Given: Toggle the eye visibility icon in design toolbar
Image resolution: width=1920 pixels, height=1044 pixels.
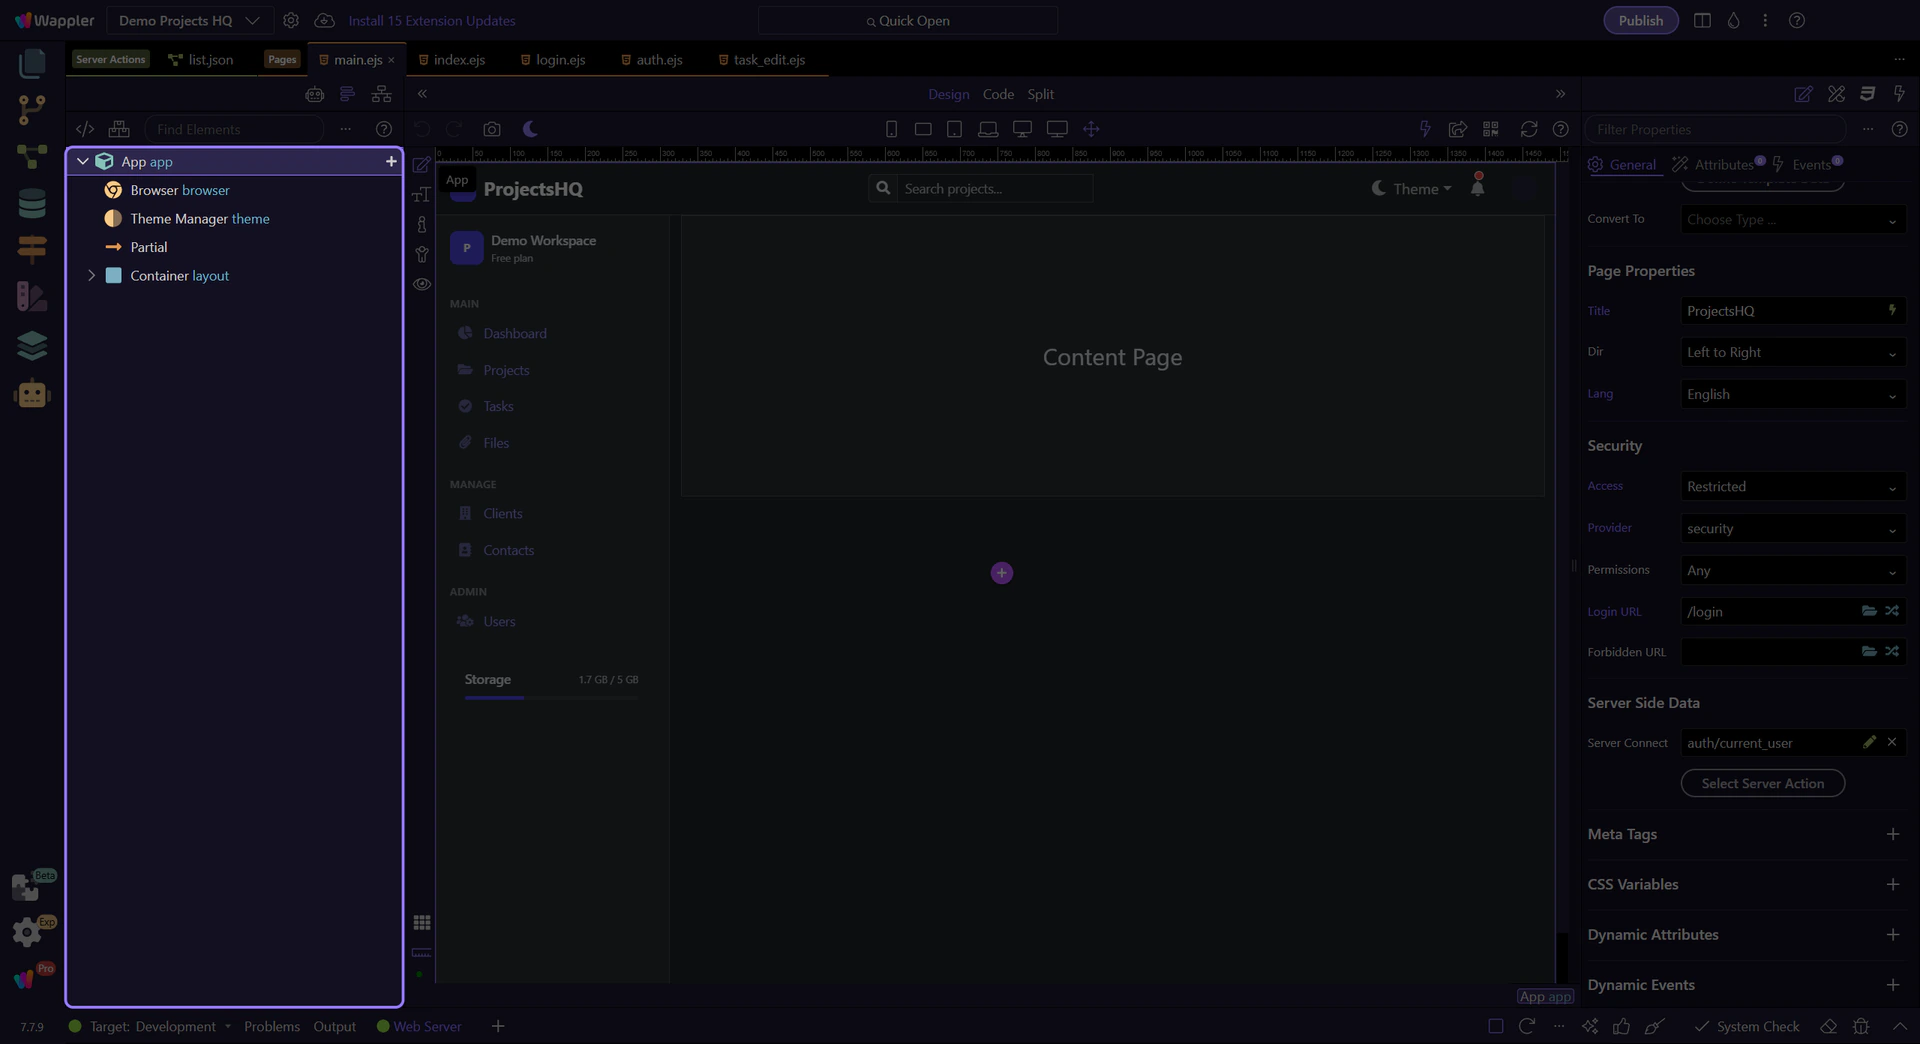Looking at the screenshot, I should tap(422, 284).
